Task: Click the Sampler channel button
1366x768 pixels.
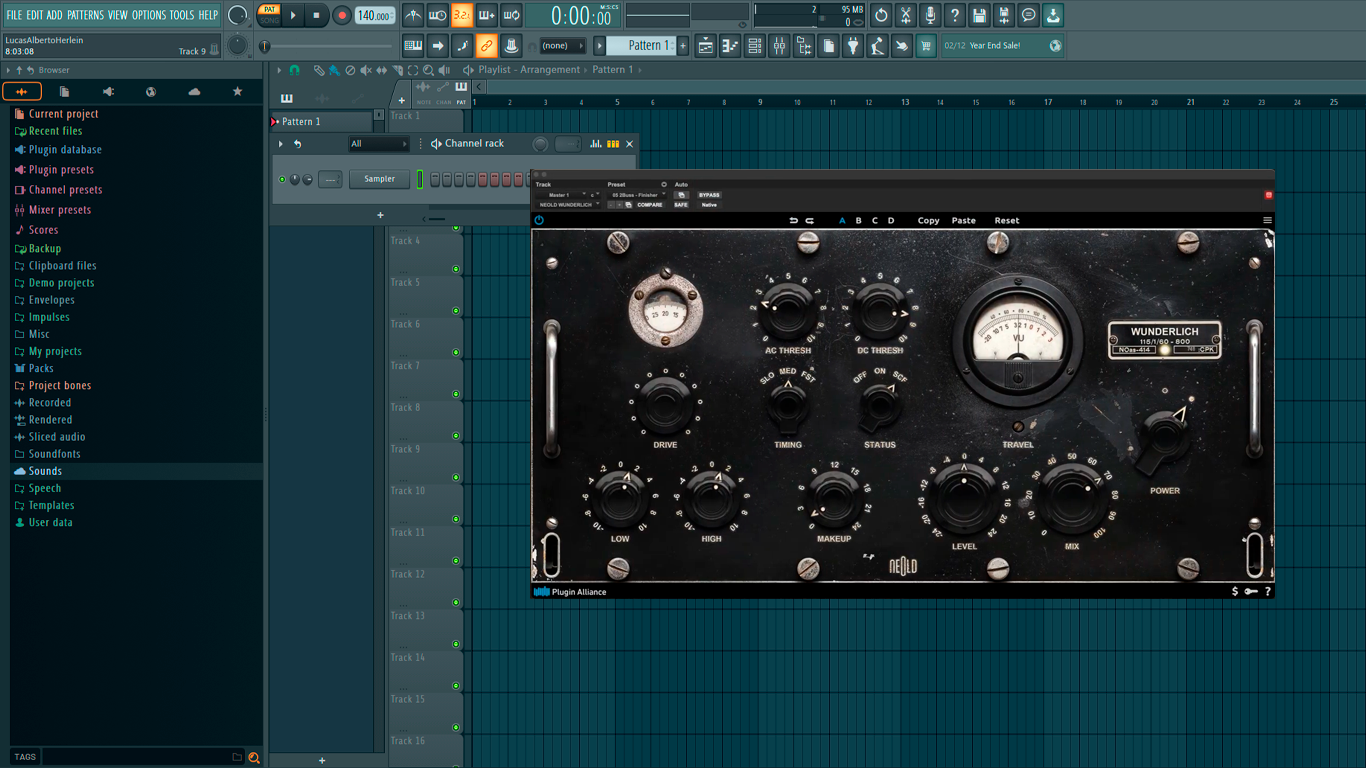Action: (379, 179)
